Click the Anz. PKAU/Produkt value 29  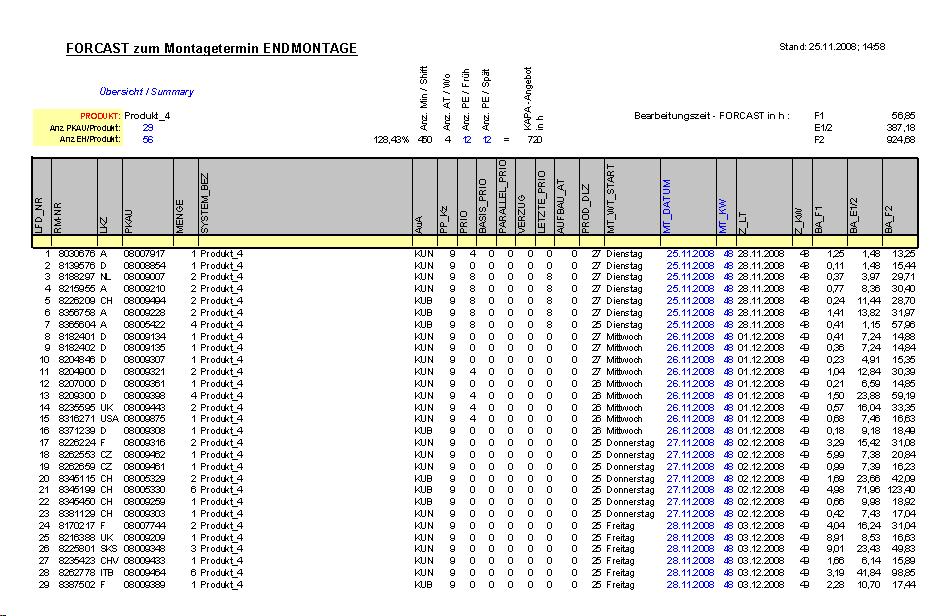click(x=148, y=127)
